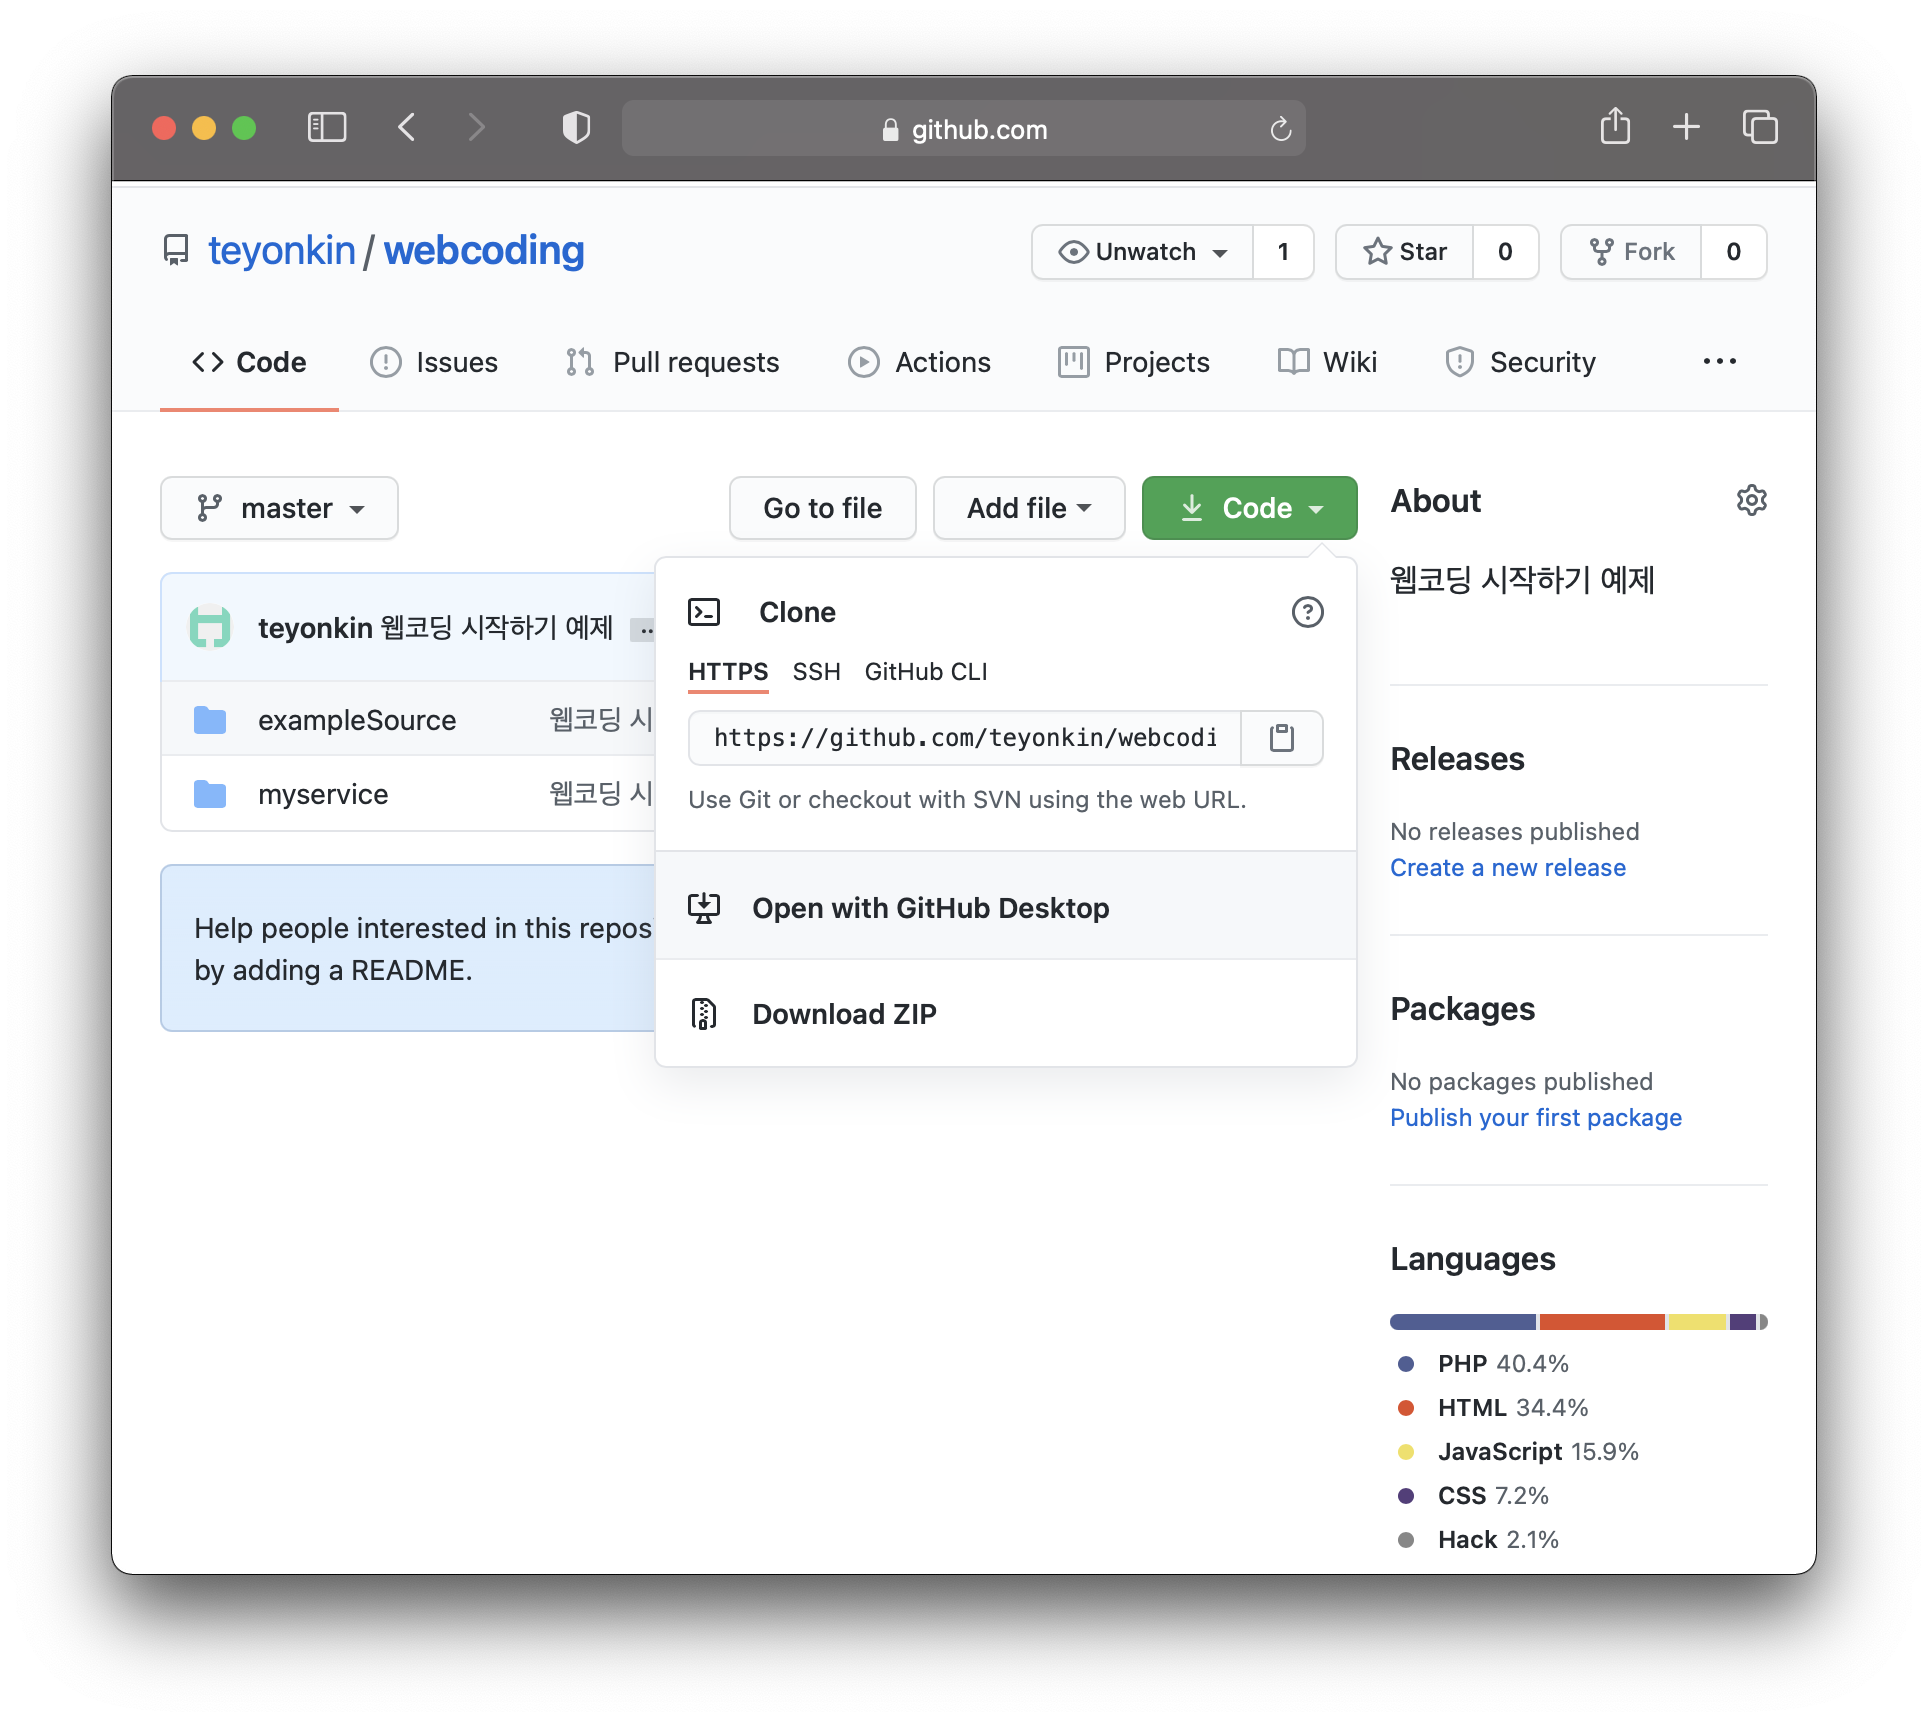Open the master branch dropdown

click(279, 508)
